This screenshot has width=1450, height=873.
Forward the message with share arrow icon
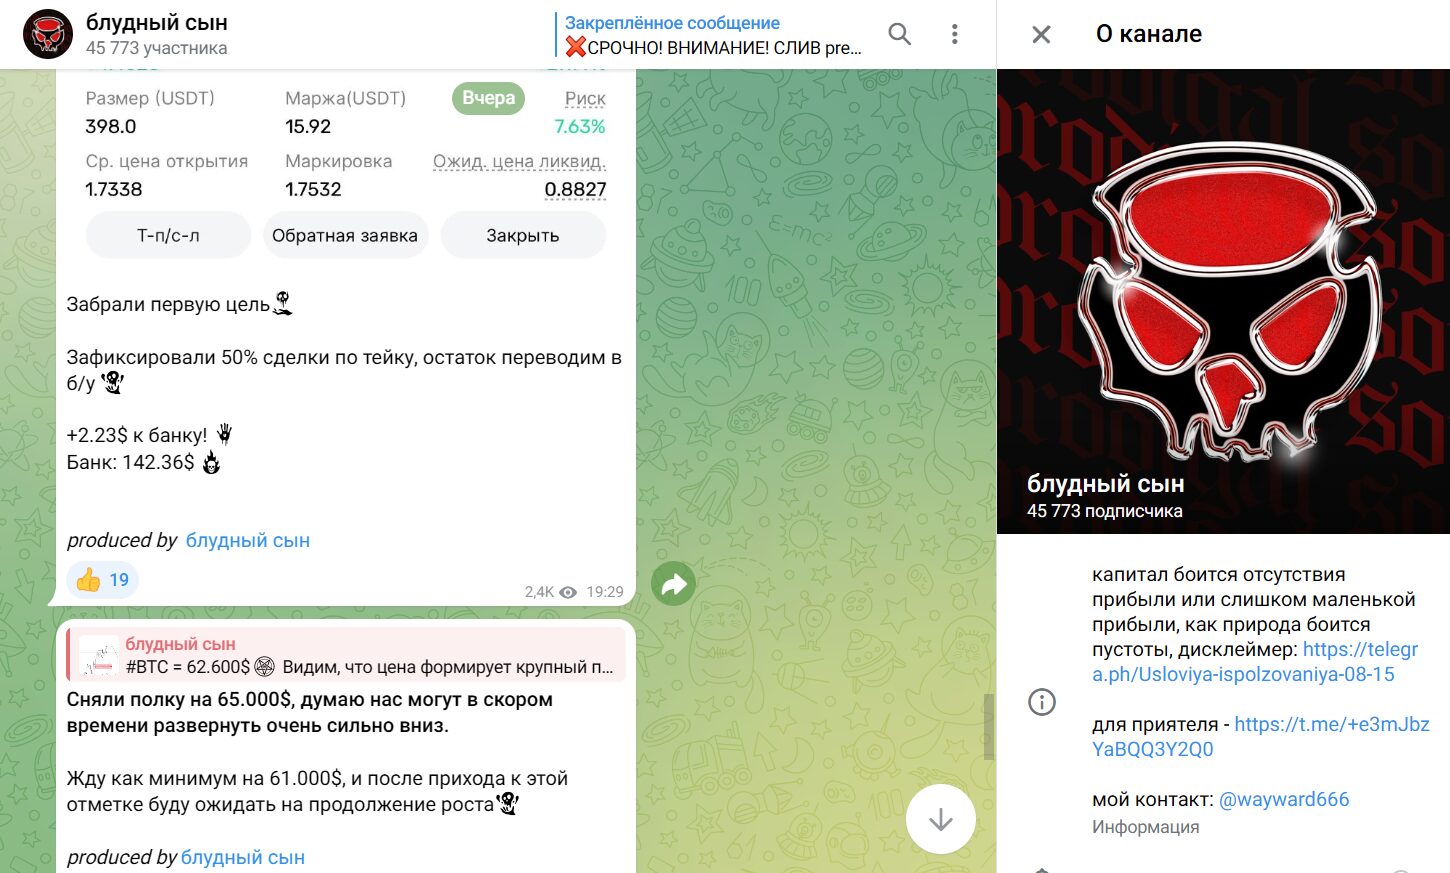pos(674,584)
